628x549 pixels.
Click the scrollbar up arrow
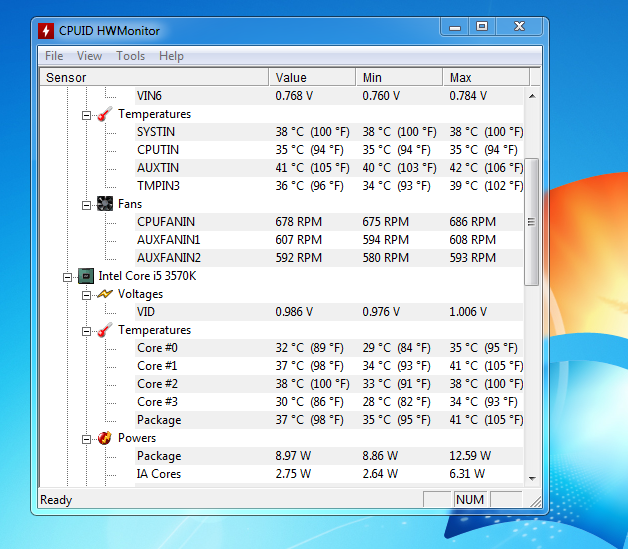[x=532, y=96]
